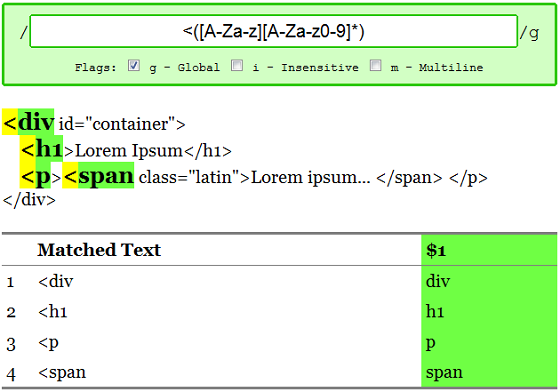Click the closing </div> line in test text
This screenshot has height=392, width=560.
click(29, 200)
